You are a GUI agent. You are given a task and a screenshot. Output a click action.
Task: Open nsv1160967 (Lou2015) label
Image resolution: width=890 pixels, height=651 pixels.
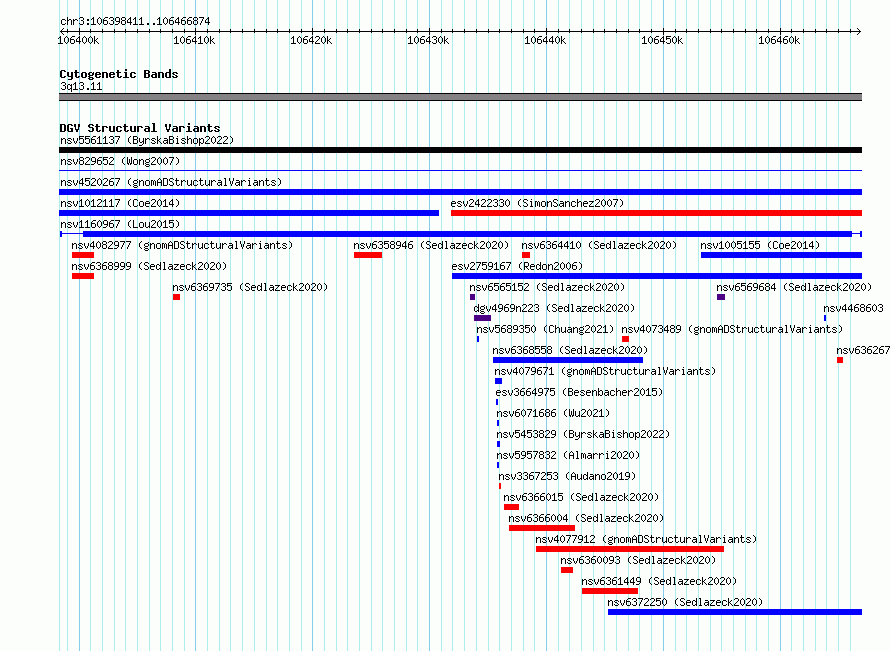tap(120, 224)
